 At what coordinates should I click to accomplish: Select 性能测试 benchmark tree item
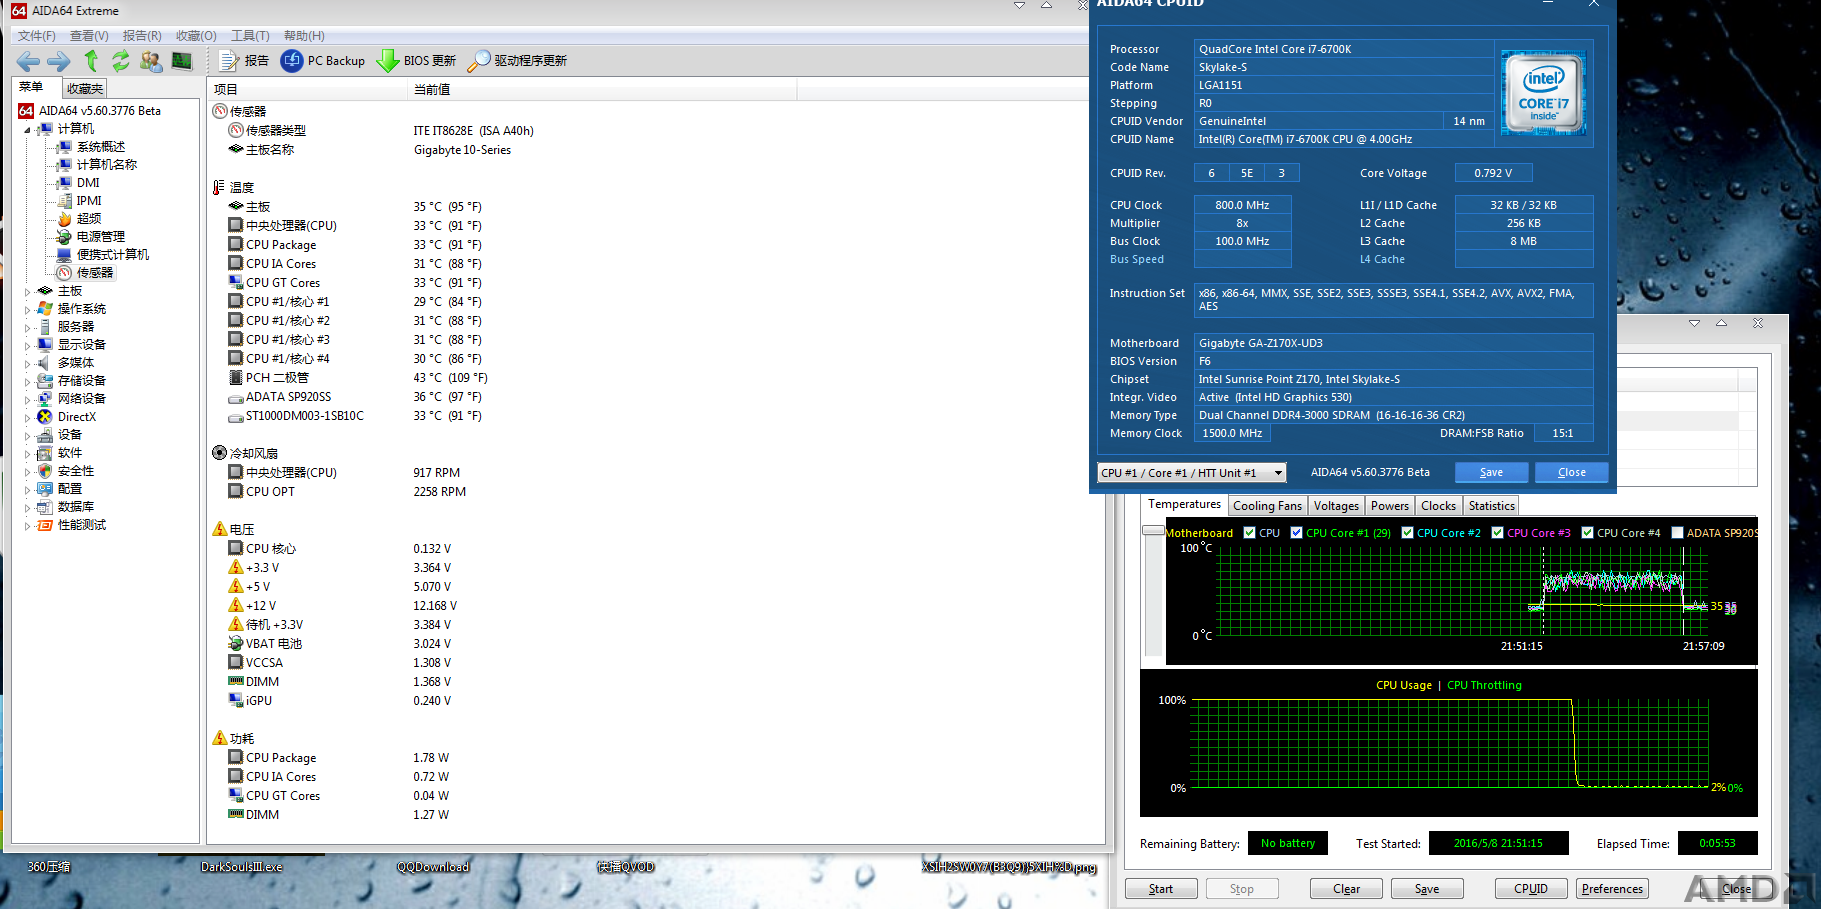82,525
